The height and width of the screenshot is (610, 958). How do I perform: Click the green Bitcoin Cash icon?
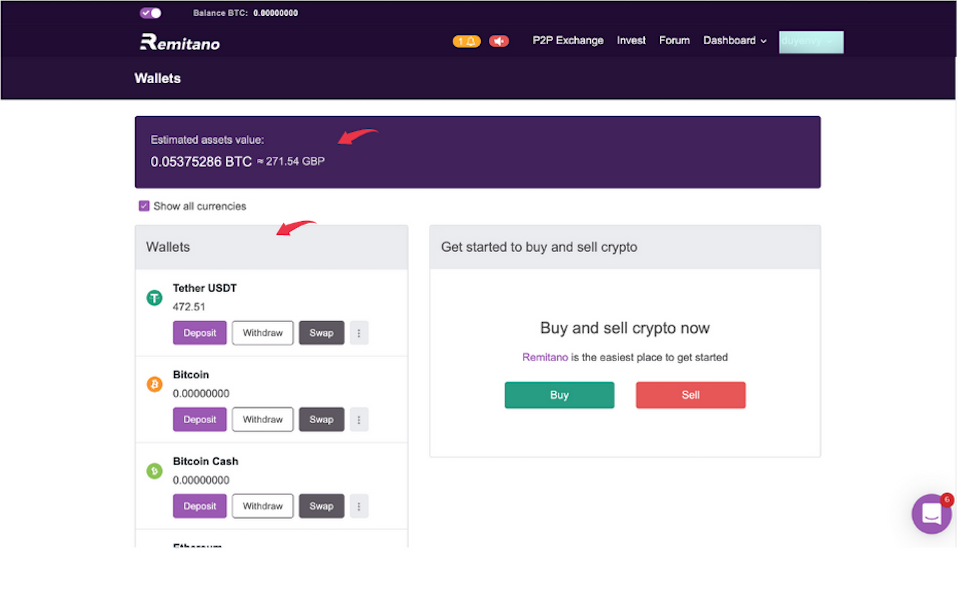point(154,471)
